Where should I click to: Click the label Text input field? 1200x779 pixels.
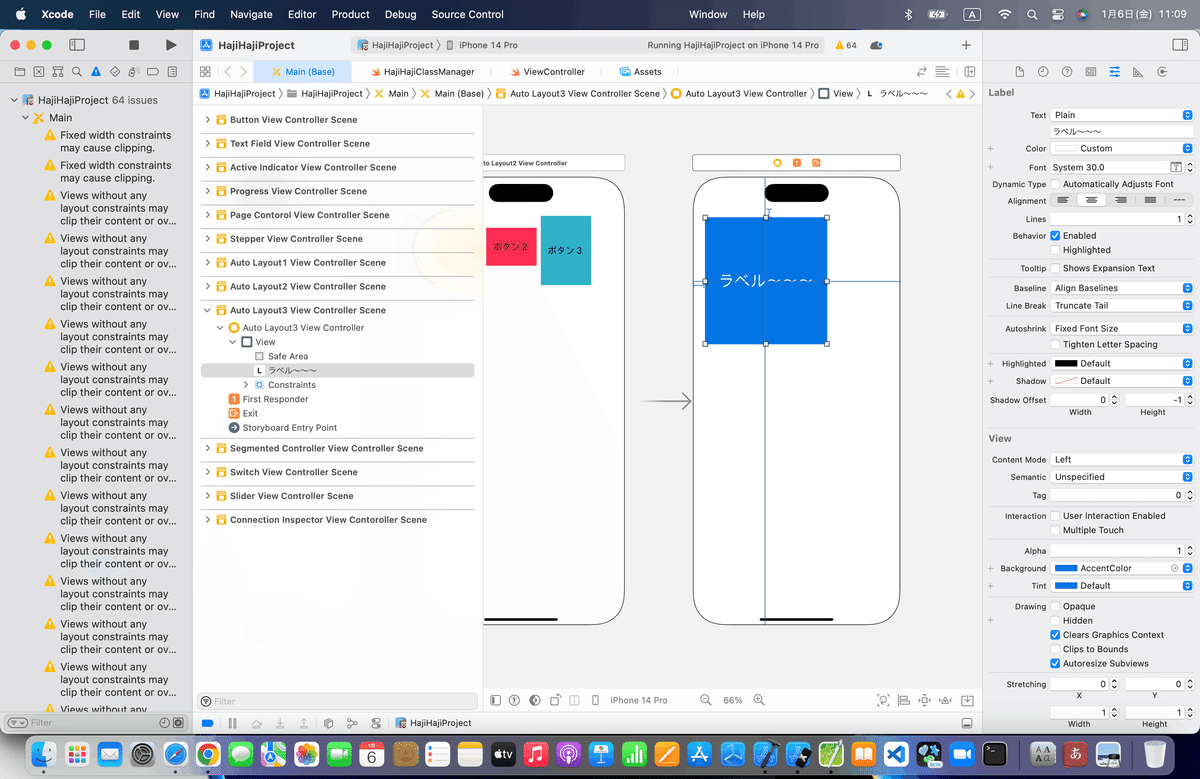(1122, 131)
